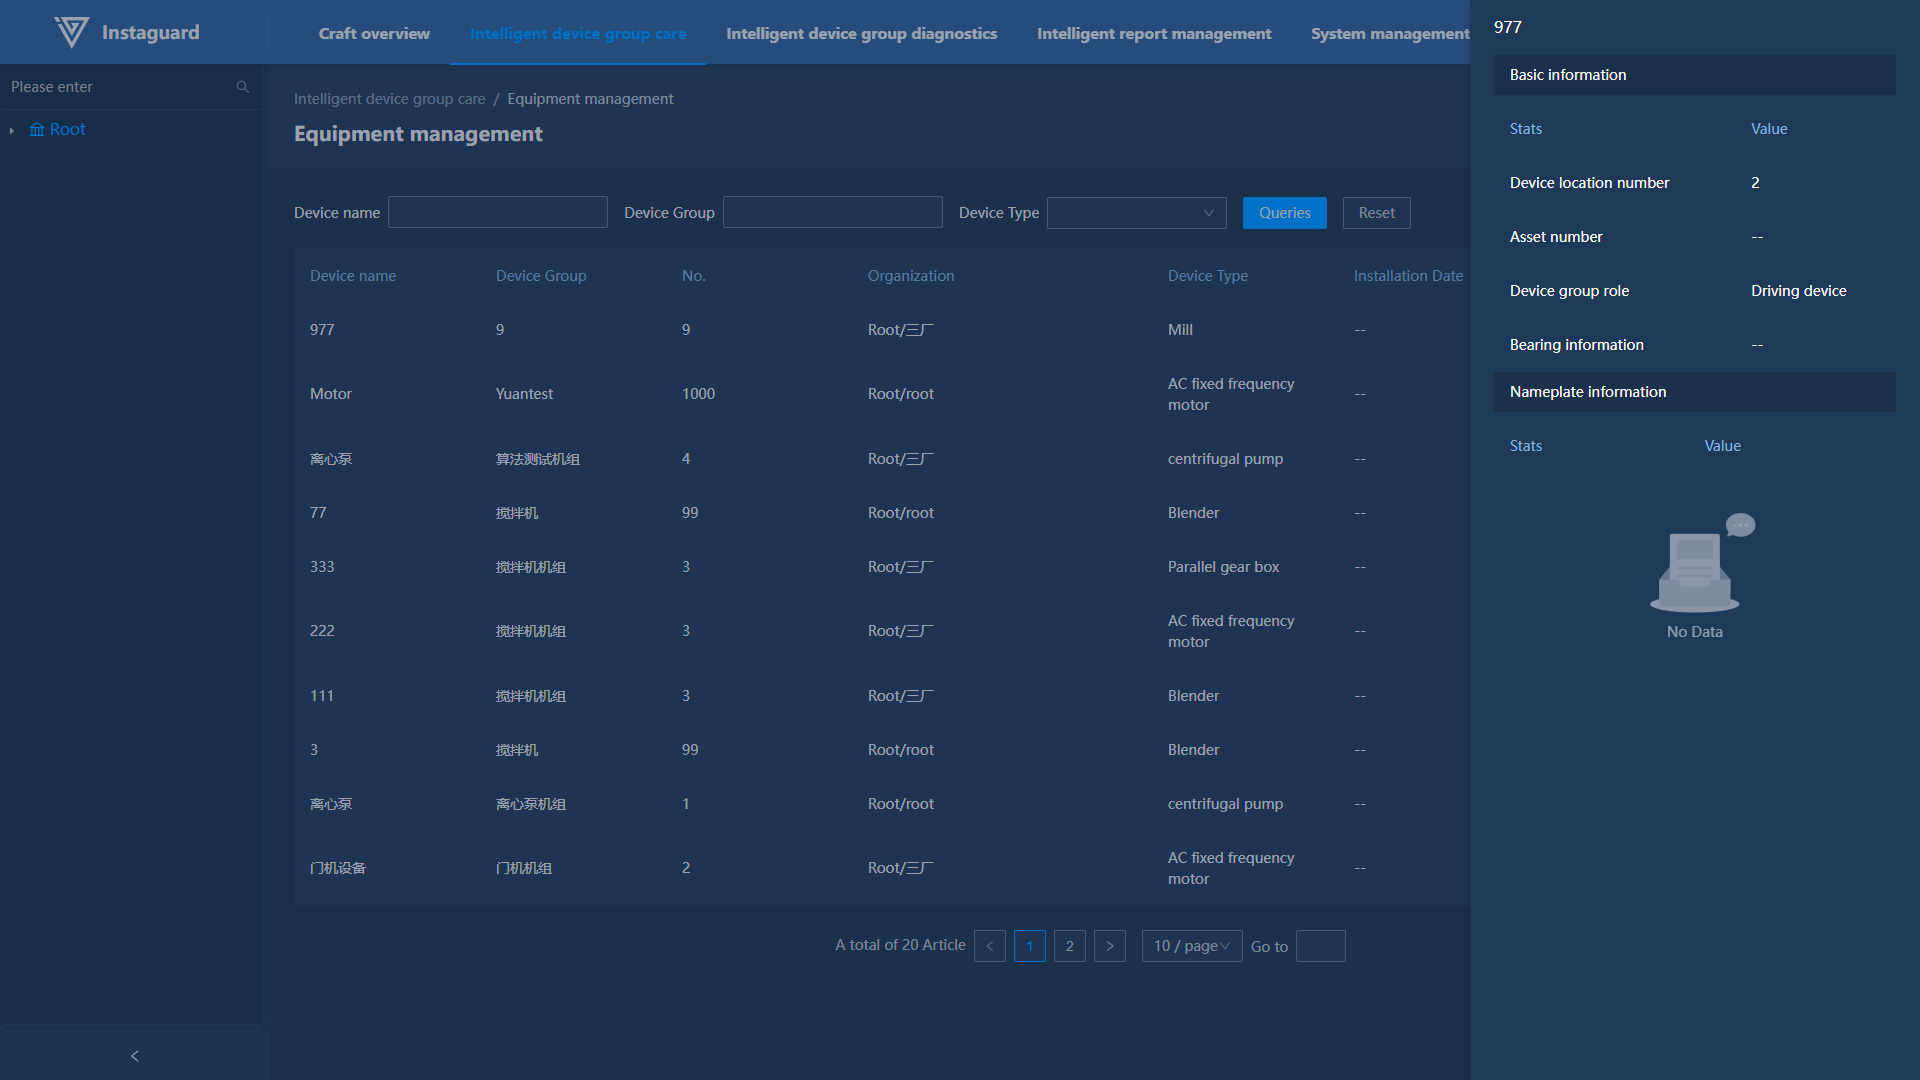Image resolution: width=1920 pixels, height=1080 pixels.
Task: Click the Instaguard logo icon
Action: point(71,32)
